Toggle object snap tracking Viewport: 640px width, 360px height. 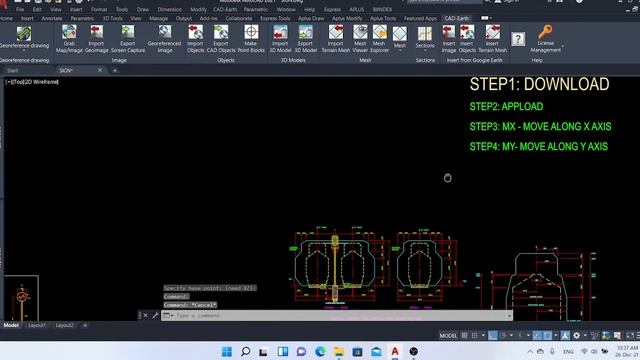point(537,336)
